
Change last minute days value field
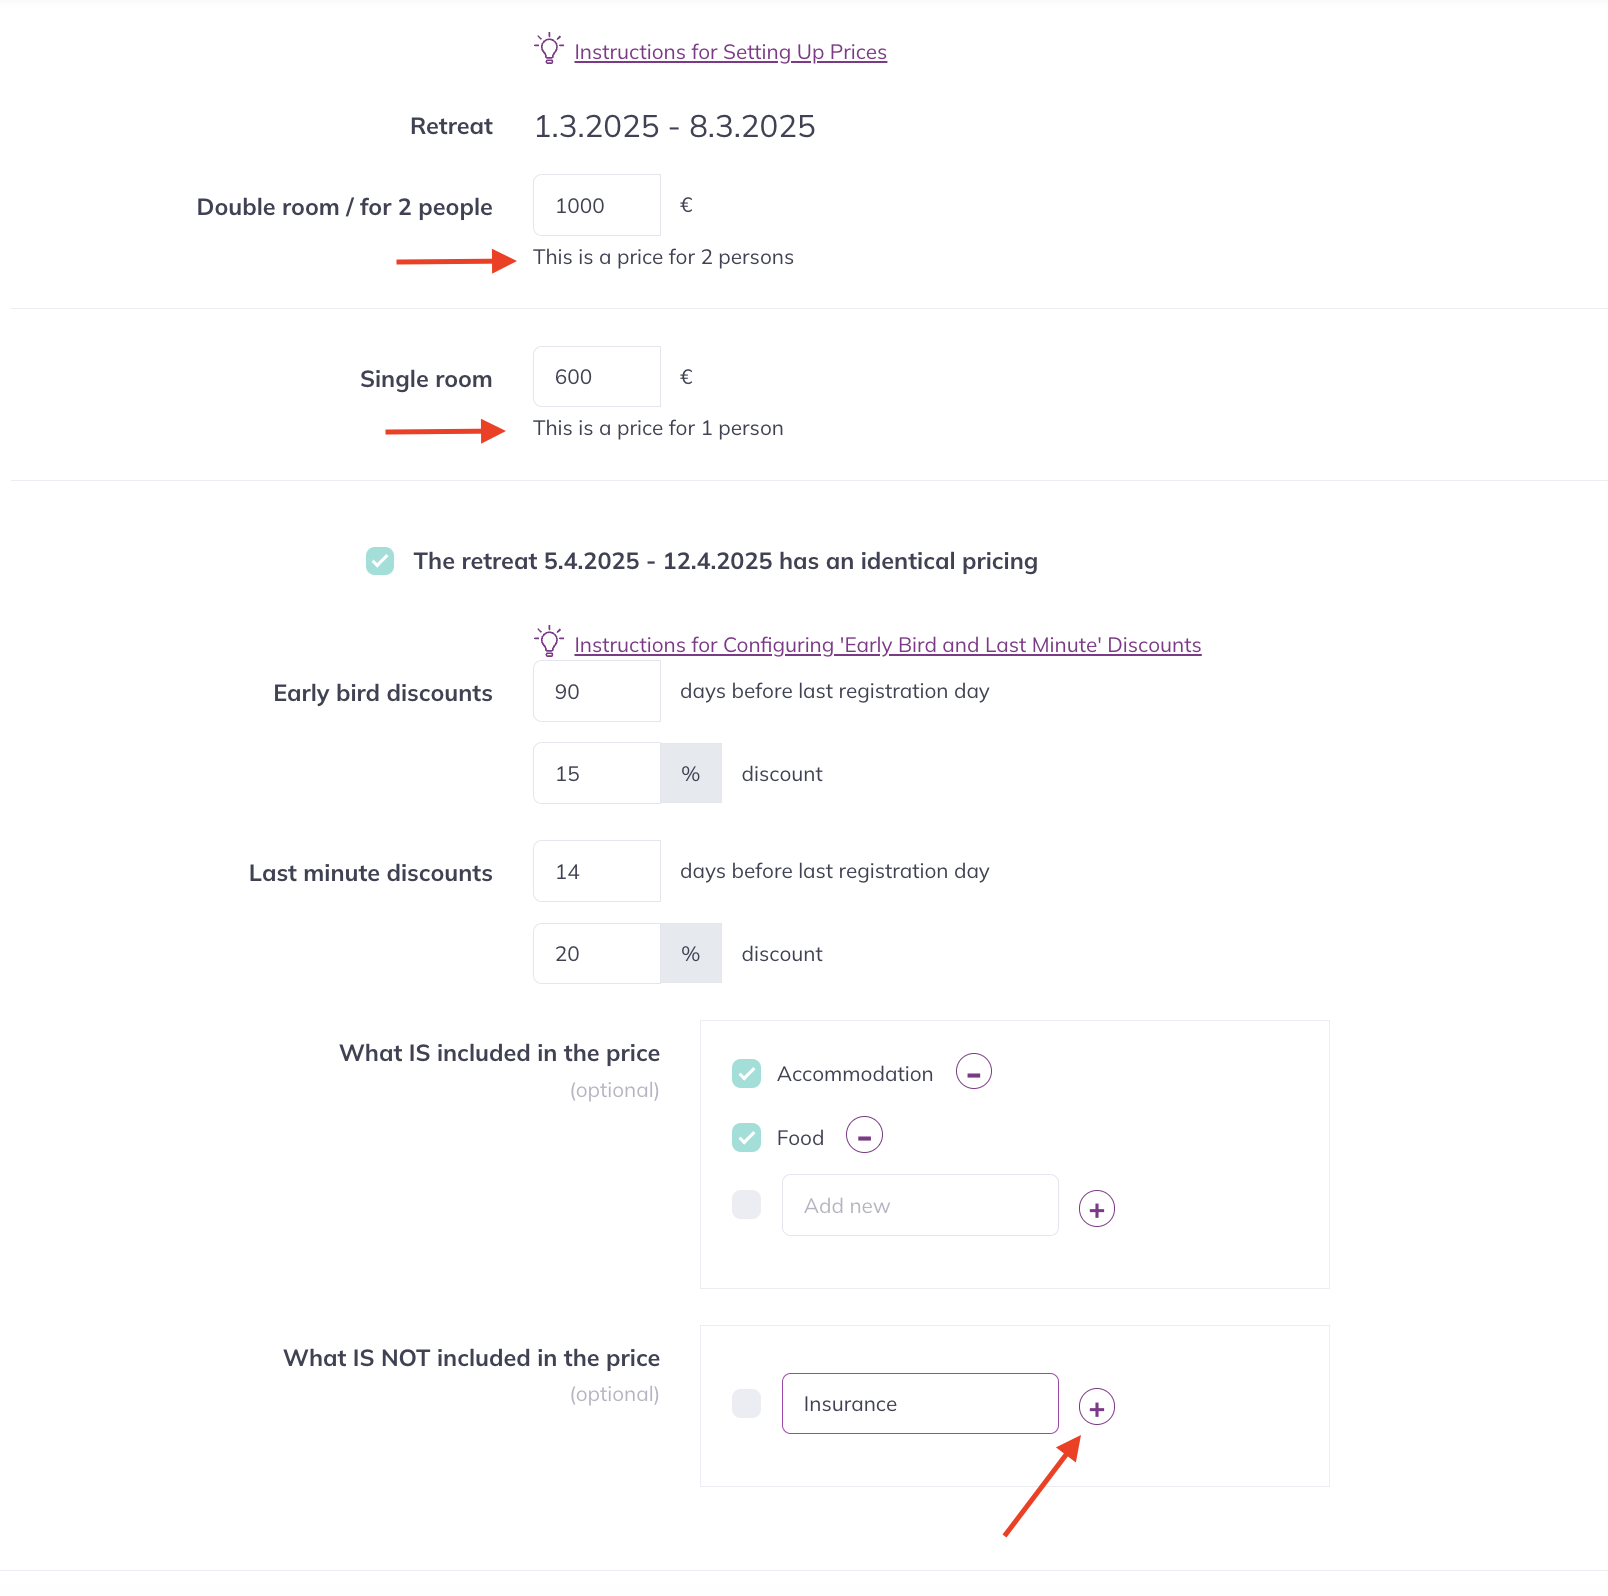[x=597, y=871]
